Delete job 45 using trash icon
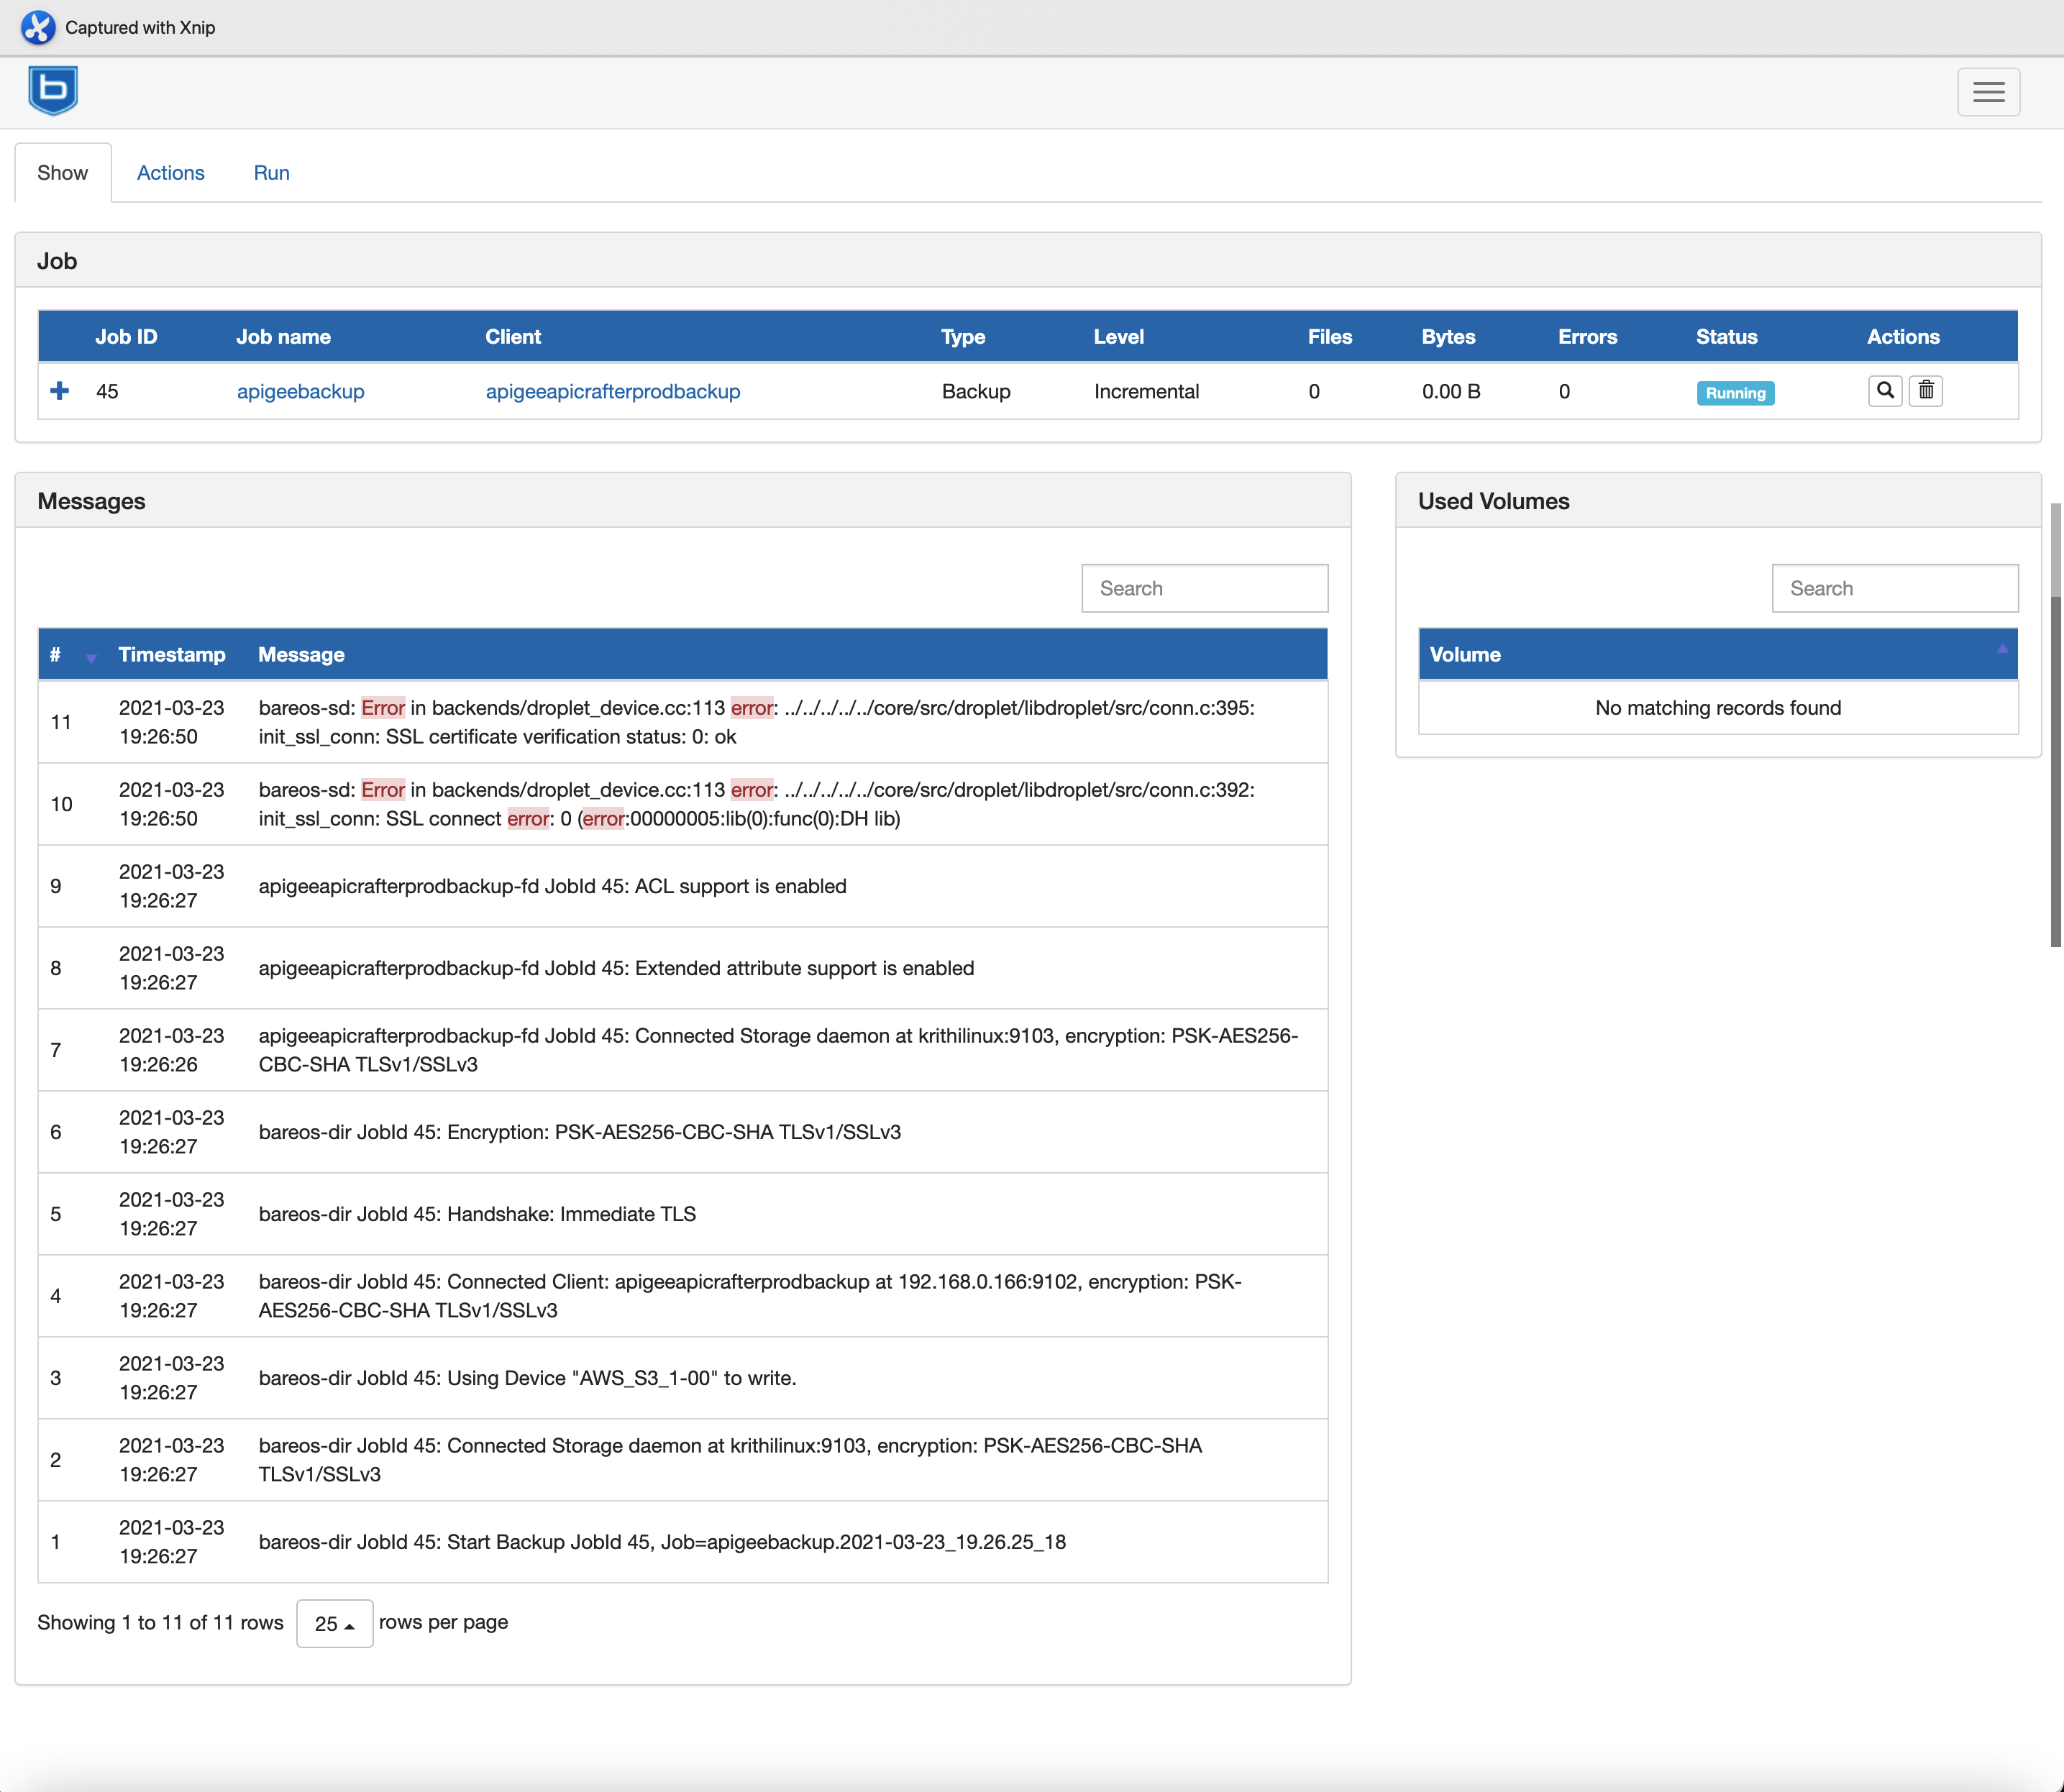2064x1792 pixels. tap(1926, 391)
